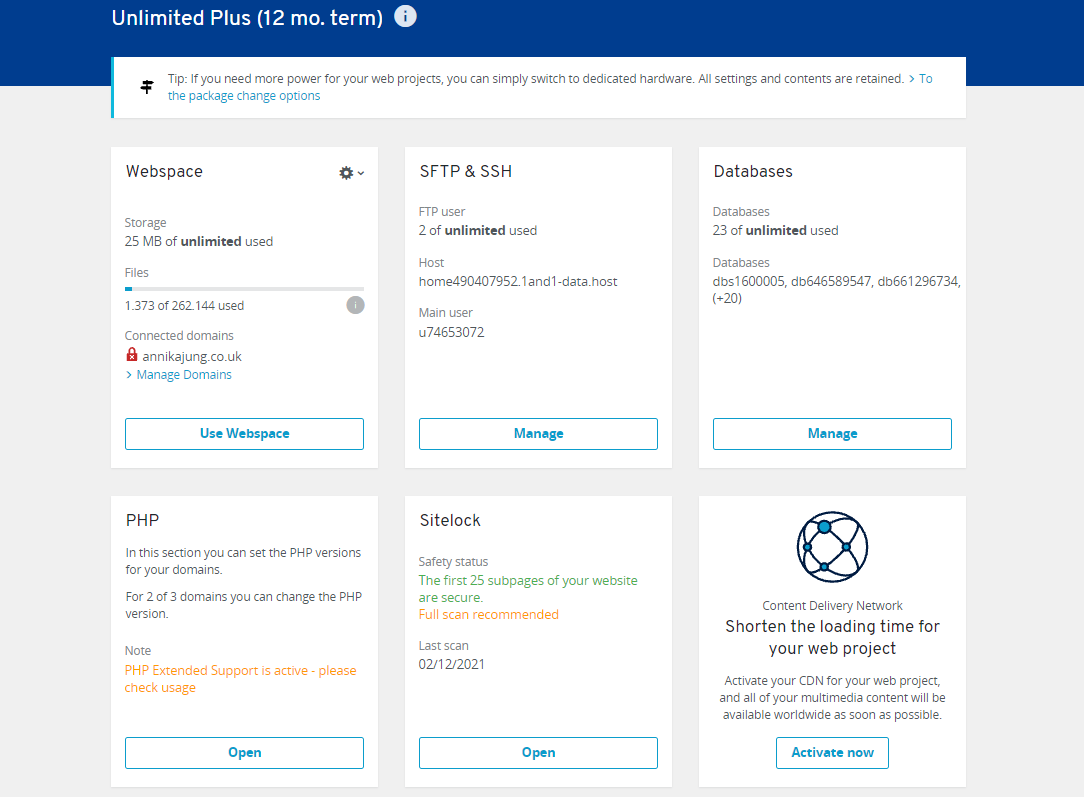Click the Sitelock card heading
The width and height of the screenshot is (1084, 797).
coord(450,521)
